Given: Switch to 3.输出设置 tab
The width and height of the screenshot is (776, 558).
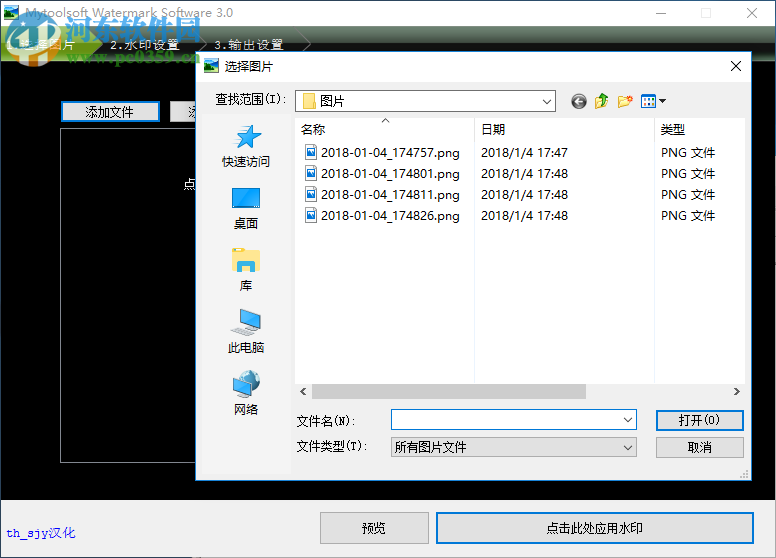Looking at the screenshot, I should pyautogui.click(x=248, y=45).
